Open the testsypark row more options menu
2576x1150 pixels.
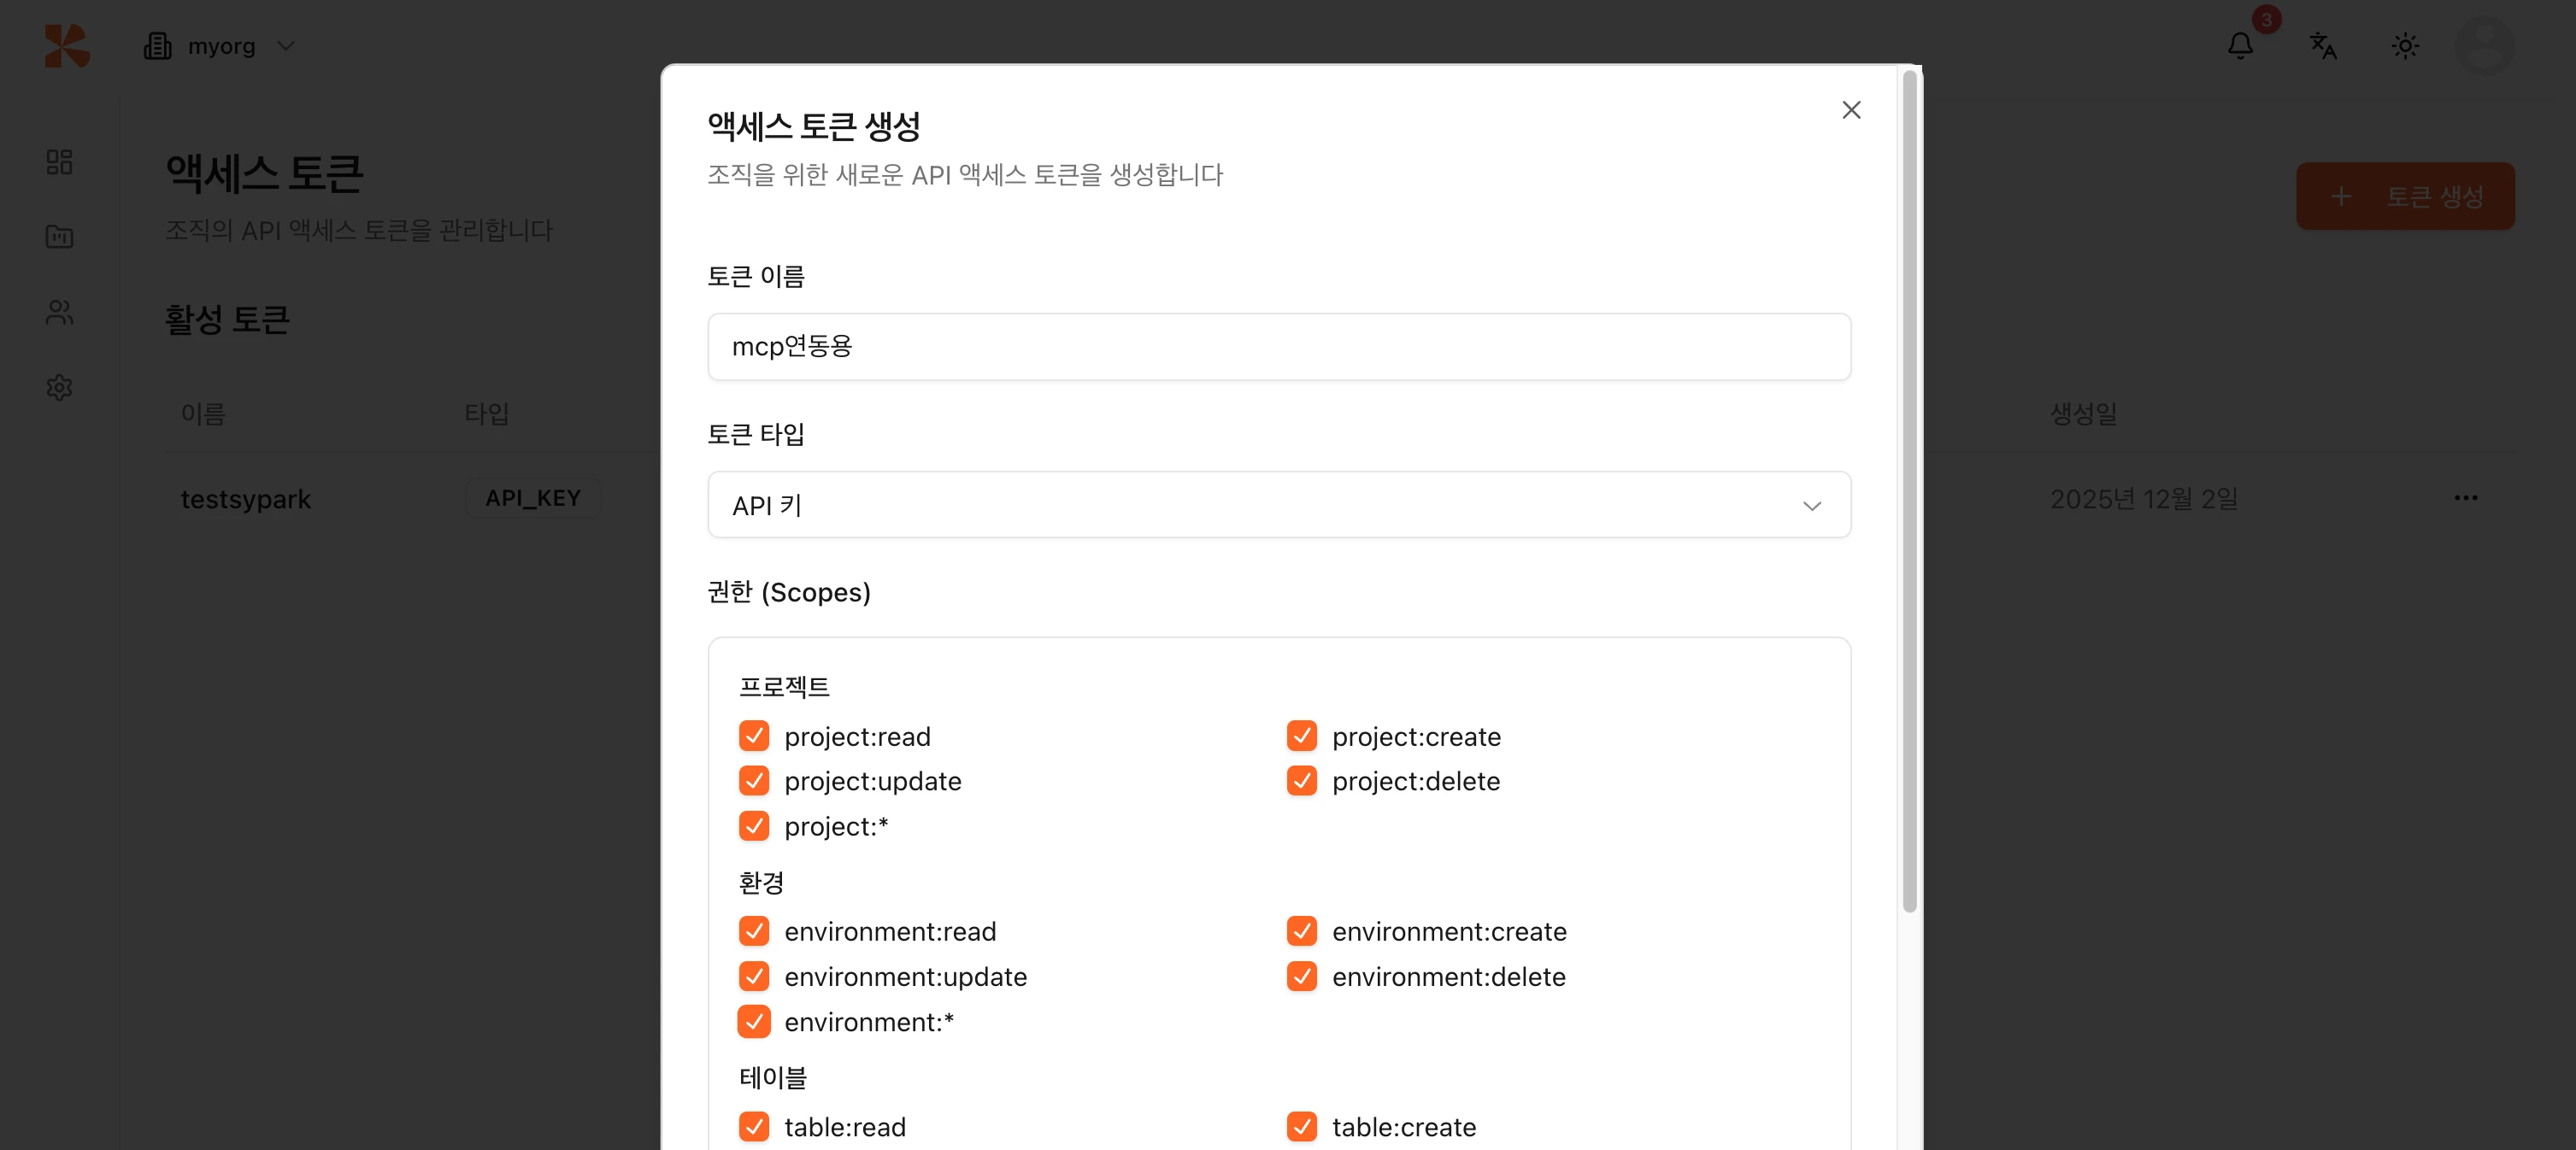pyautogui.click(x=2465, y=498)
